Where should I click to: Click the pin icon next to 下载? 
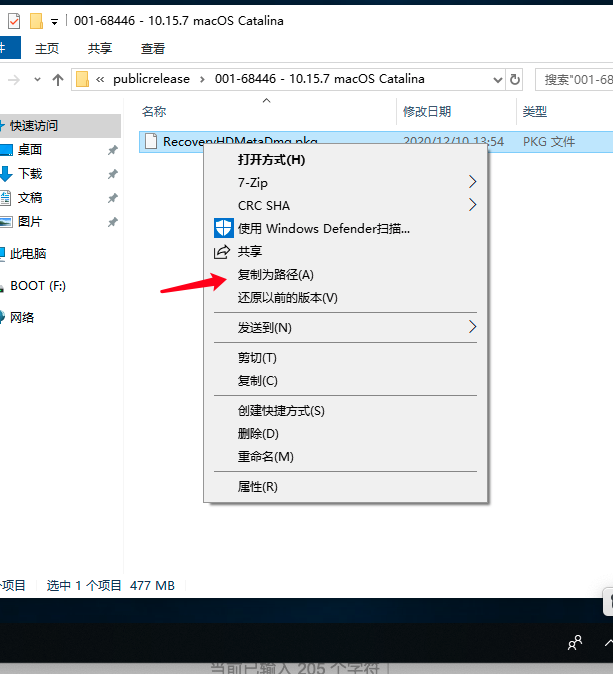(x=113, y=174)
